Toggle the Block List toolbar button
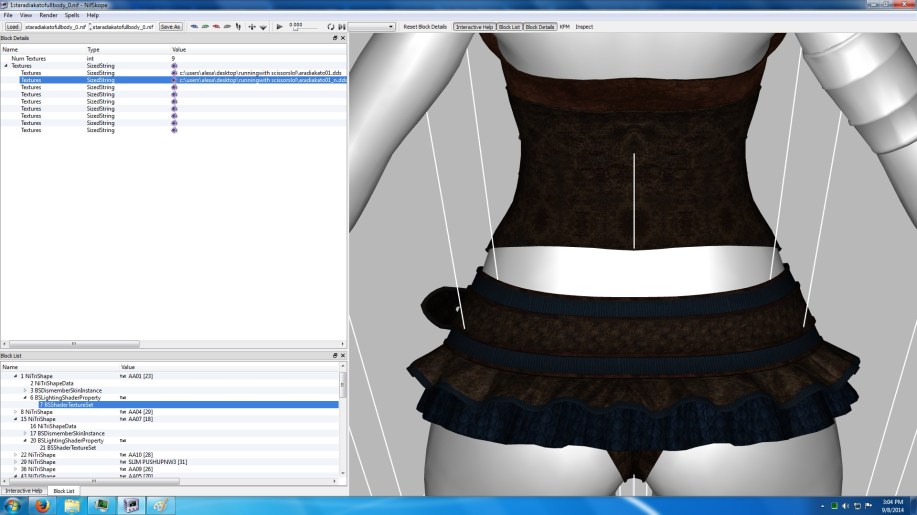Screen dimensions: 917x515 [509, 26]
